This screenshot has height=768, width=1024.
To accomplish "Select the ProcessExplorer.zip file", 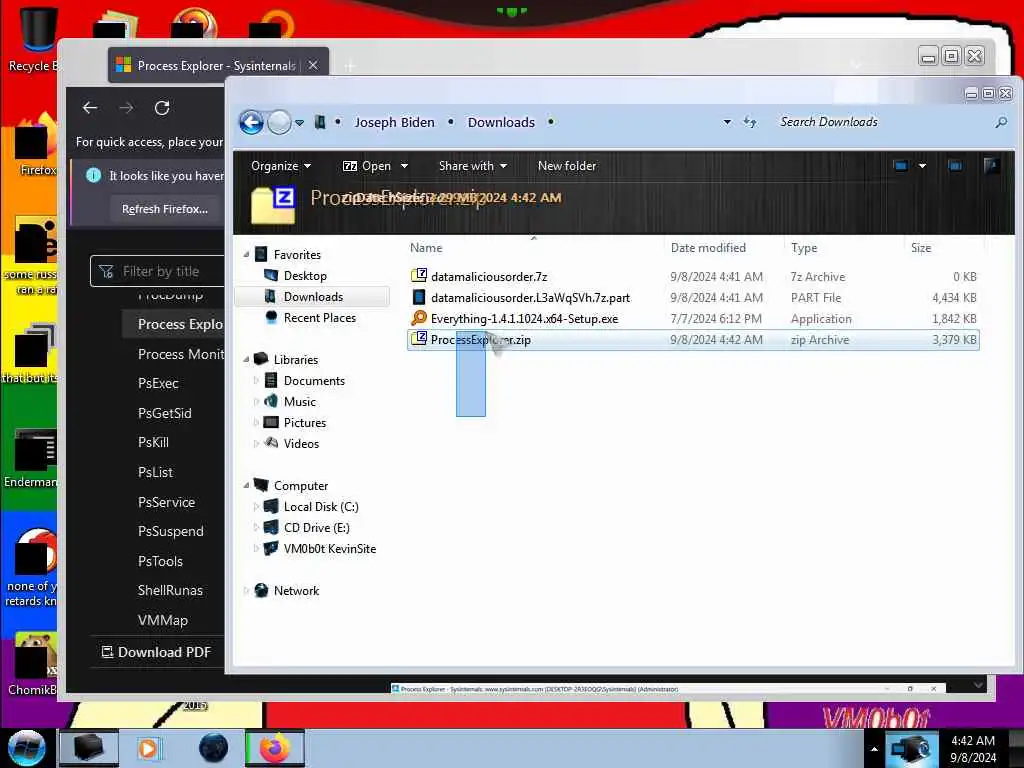I will point(693,340).
